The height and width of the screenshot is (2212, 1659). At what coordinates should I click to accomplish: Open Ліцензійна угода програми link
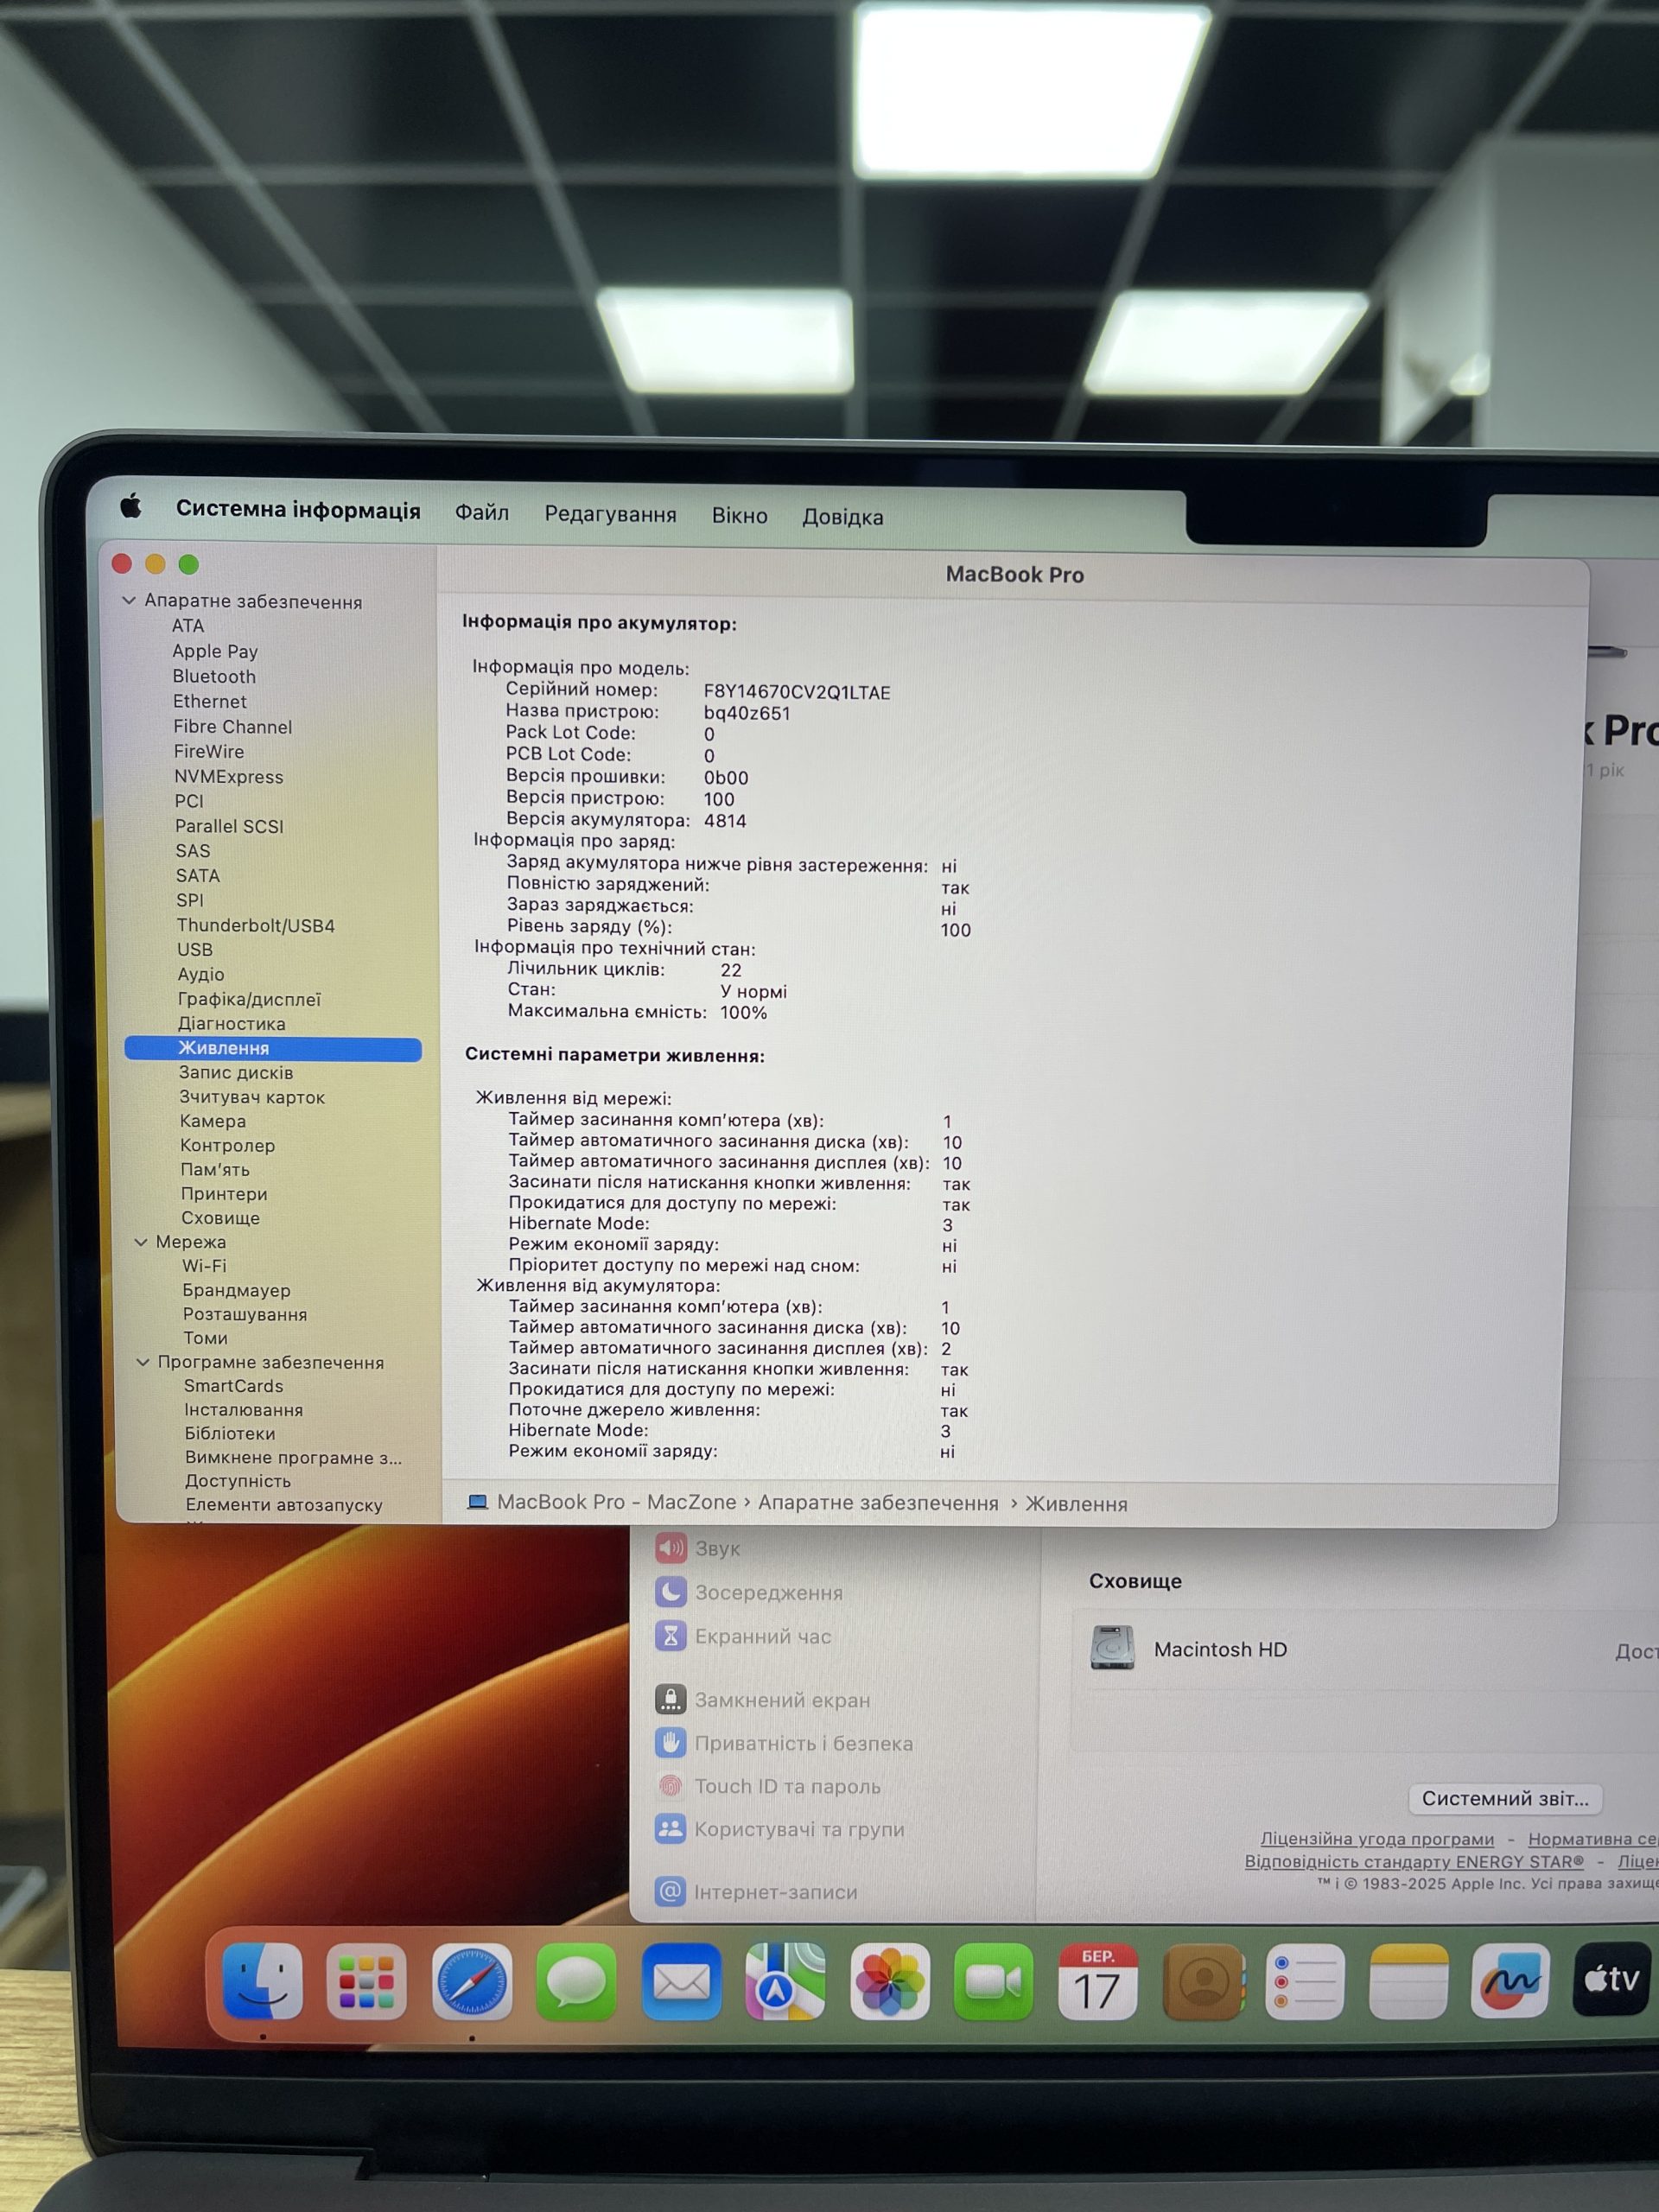tap(1377, 1839)
